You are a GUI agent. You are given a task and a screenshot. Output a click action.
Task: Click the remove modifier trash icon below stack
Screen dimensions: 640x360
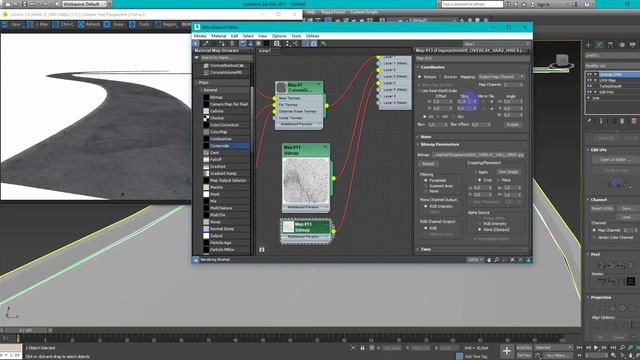click(622, 121)
